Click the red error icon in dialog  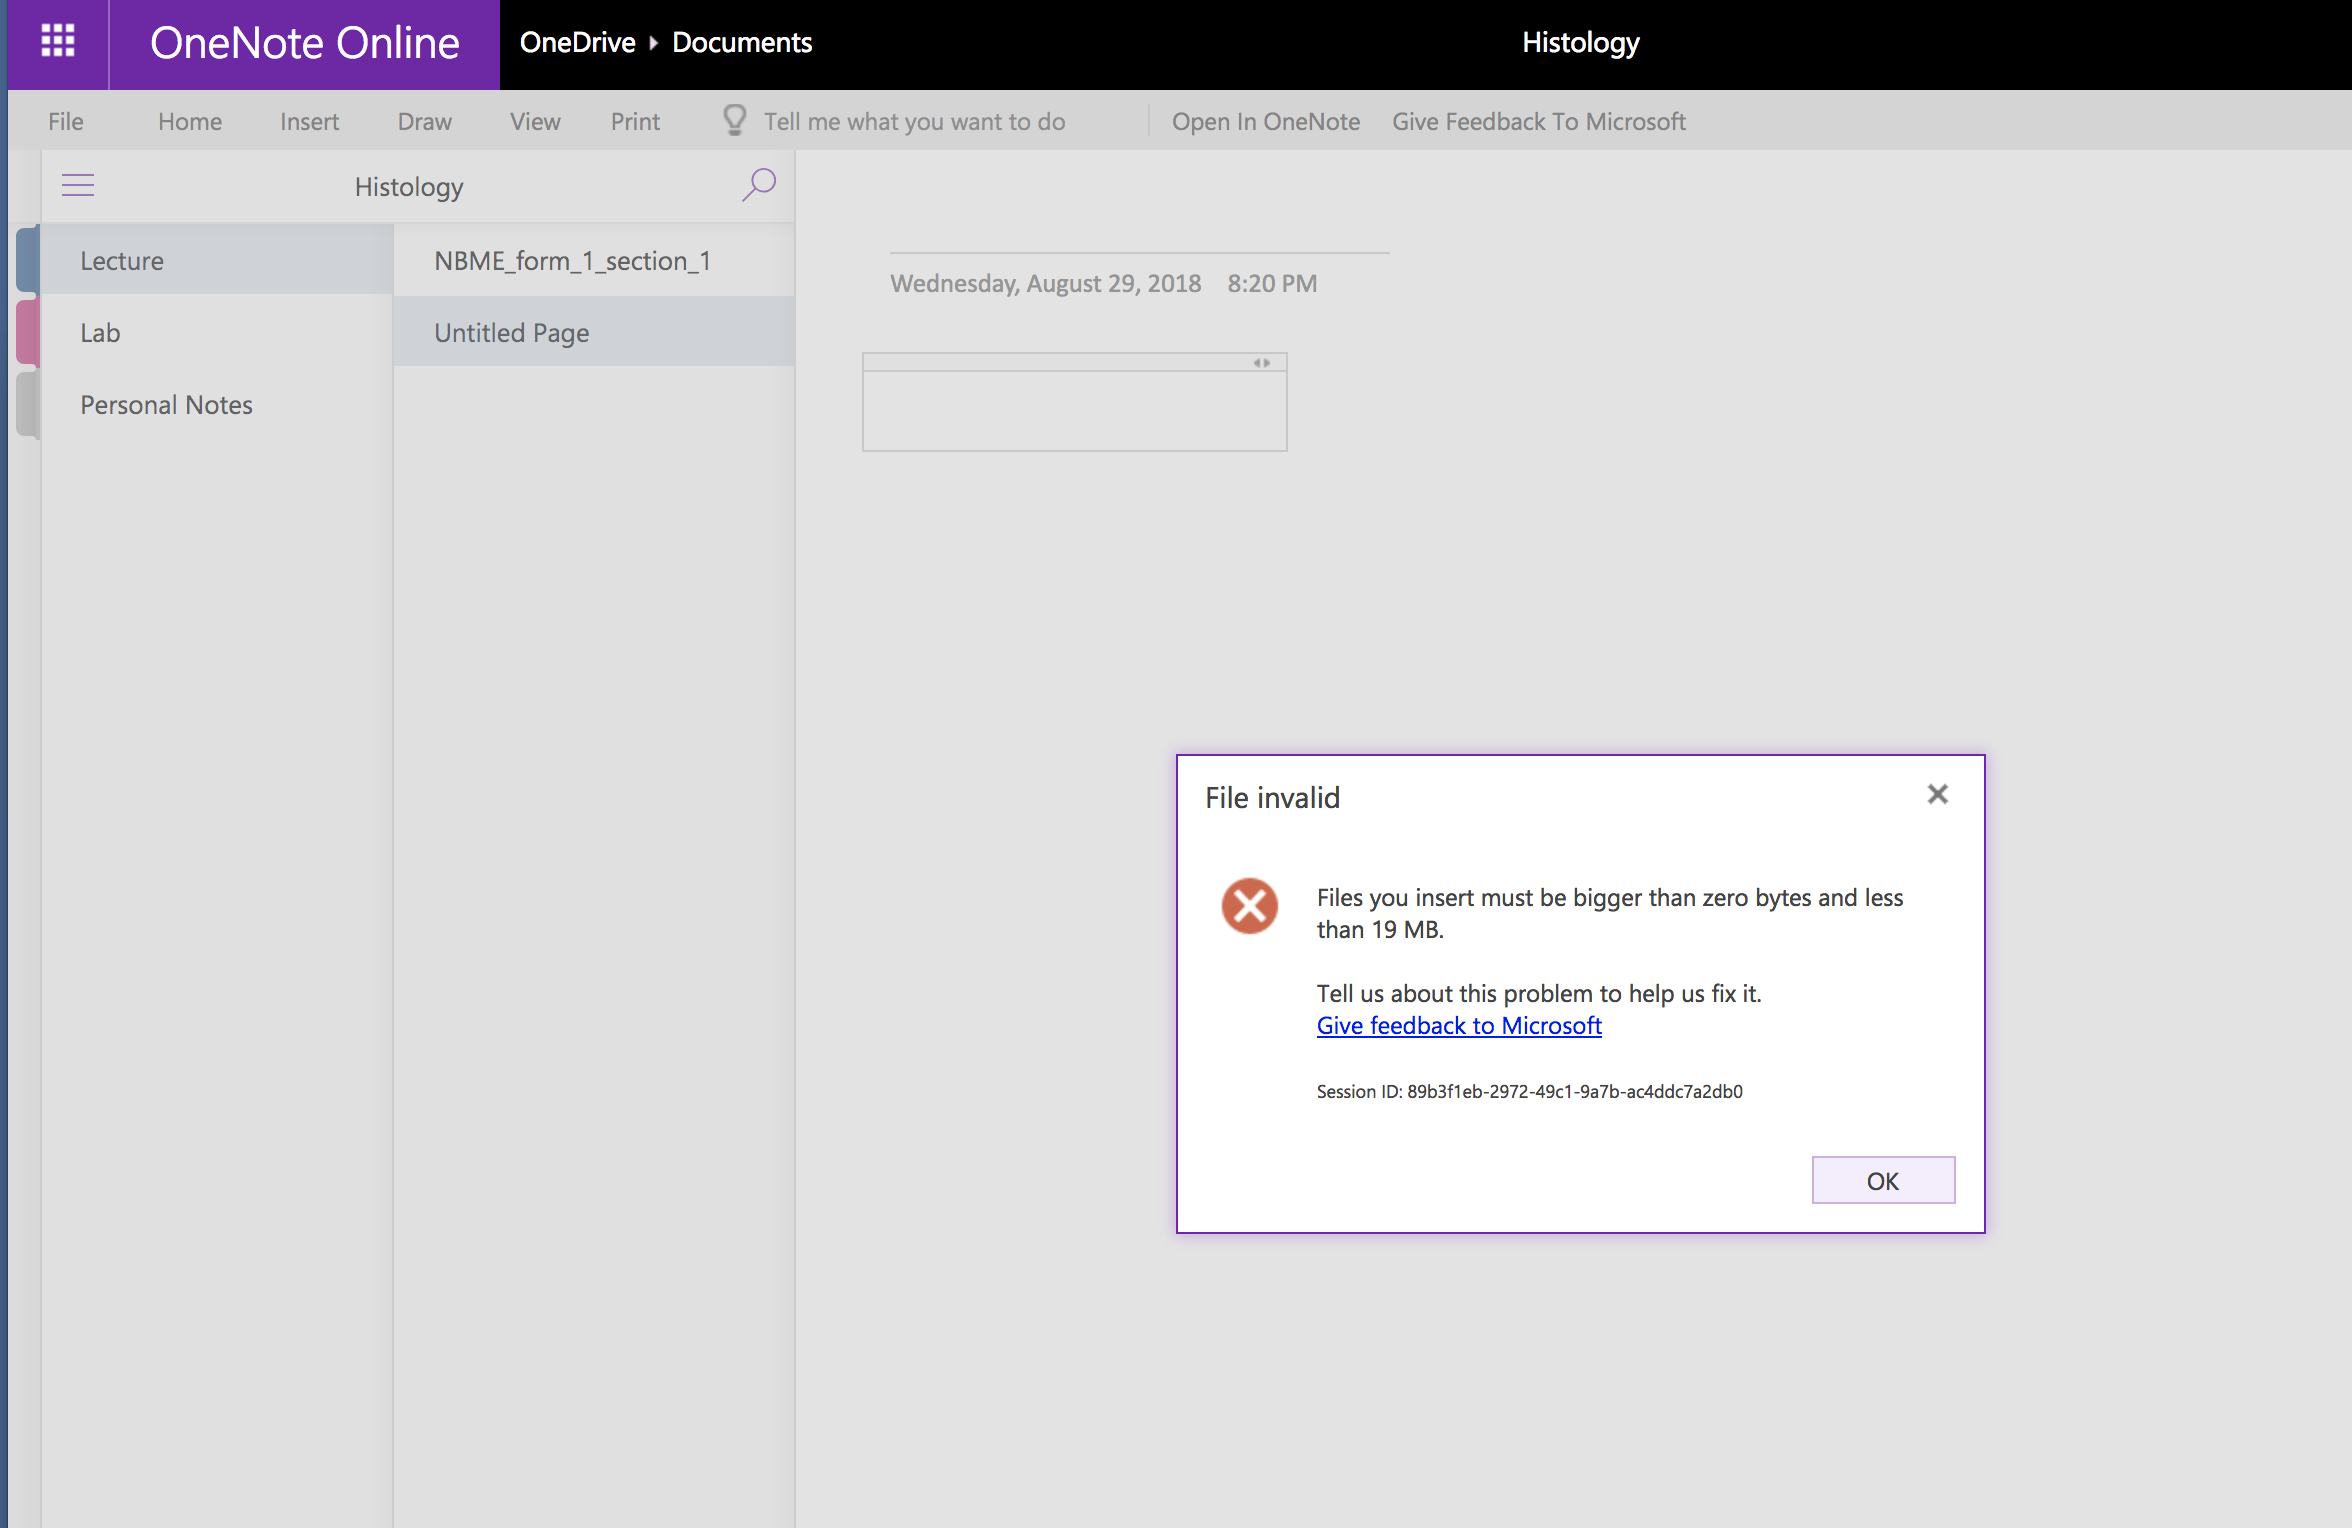click(x=1249, y=906)
